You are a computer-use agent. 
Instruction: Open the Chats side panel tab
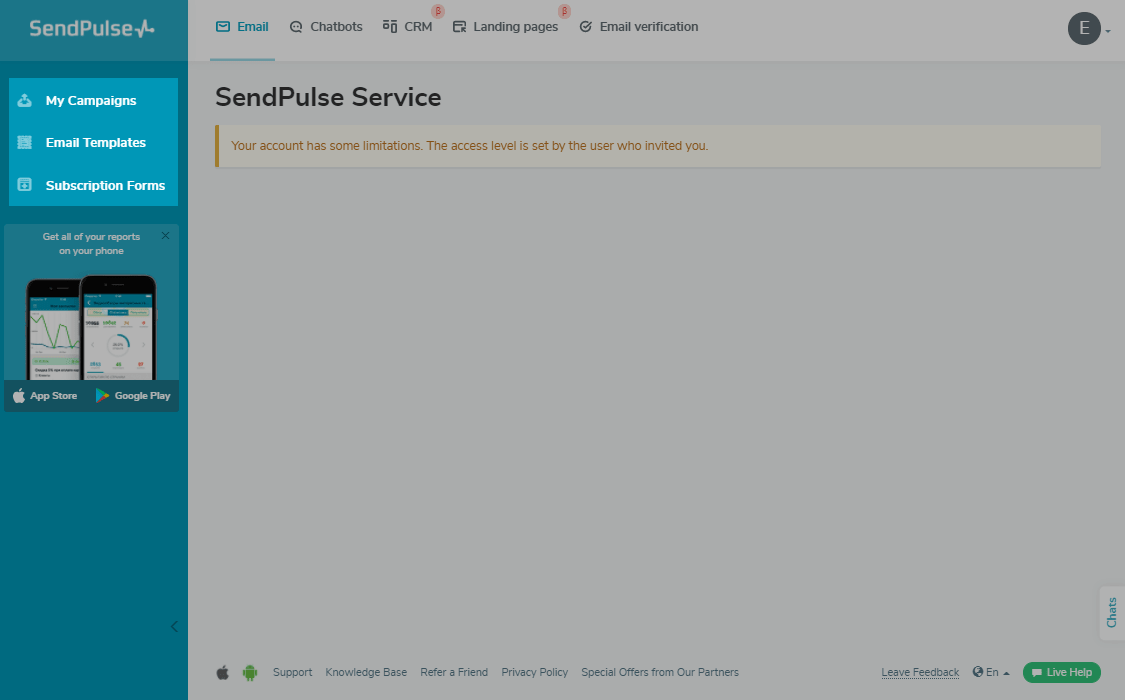[x=1112, y=612]
